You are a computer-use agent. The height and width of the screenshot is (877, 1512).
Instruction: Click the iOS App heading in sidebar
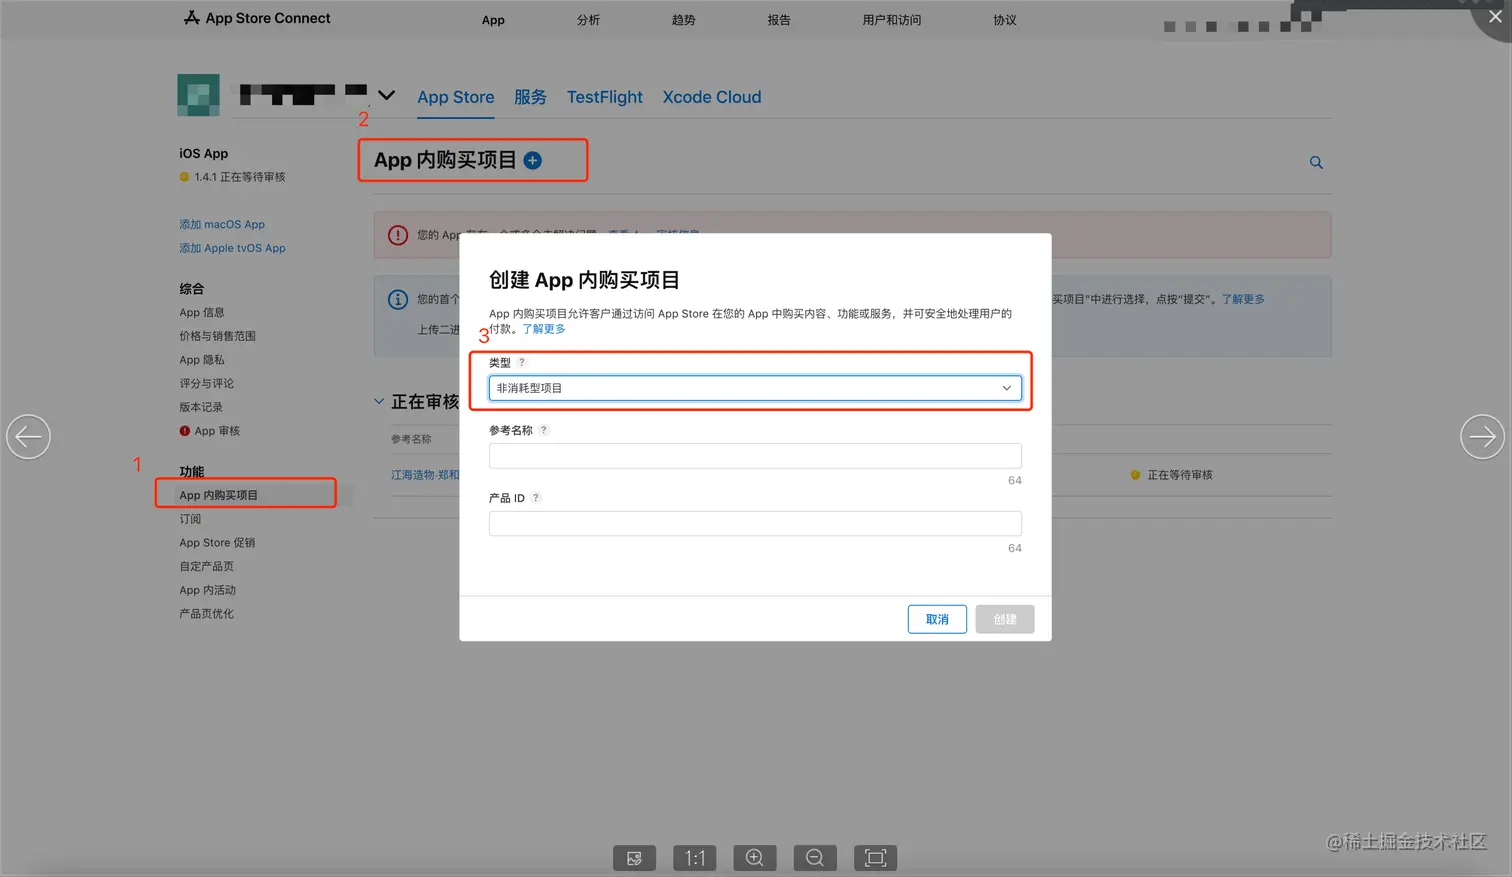pos(204,153)
